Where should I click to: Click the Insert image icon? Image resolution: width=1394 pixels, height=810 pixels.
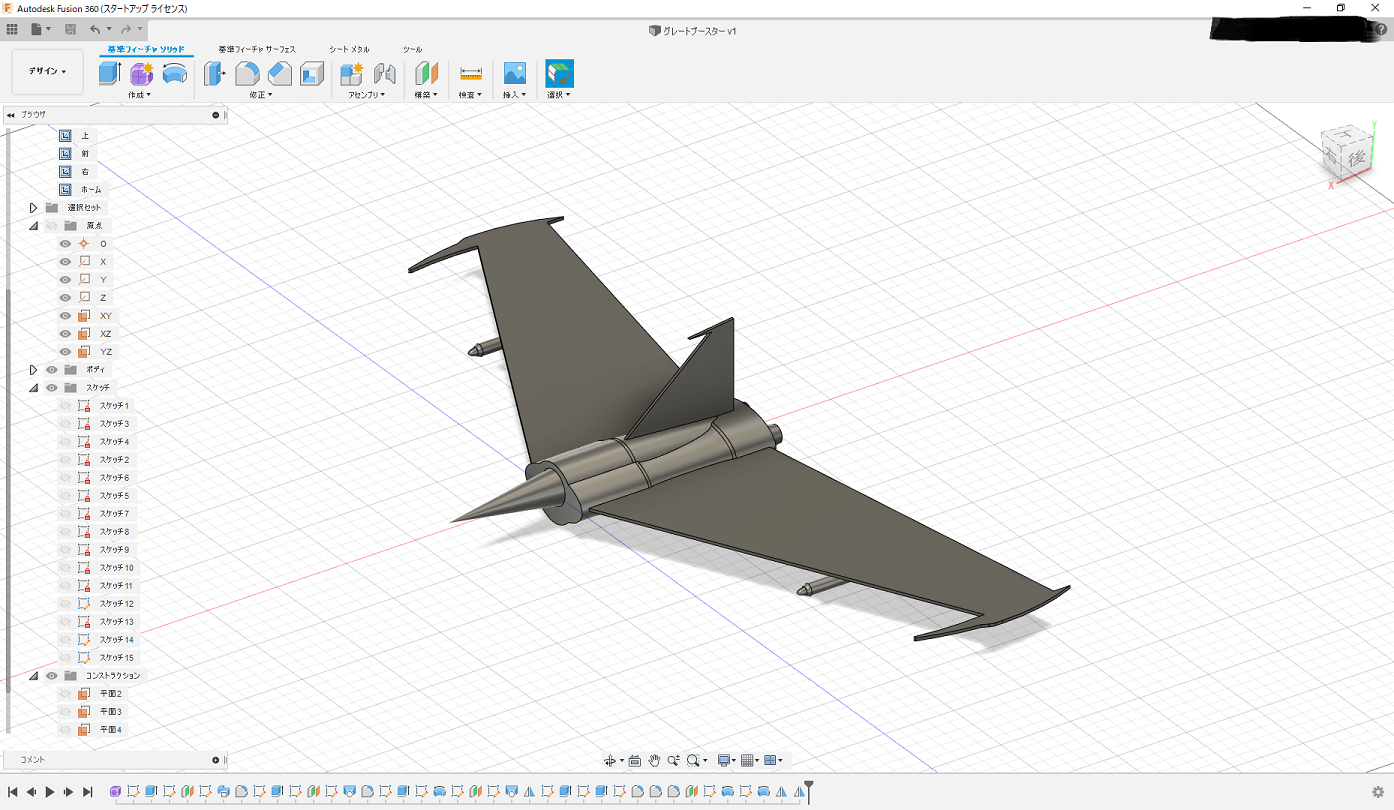coord(514,73)
